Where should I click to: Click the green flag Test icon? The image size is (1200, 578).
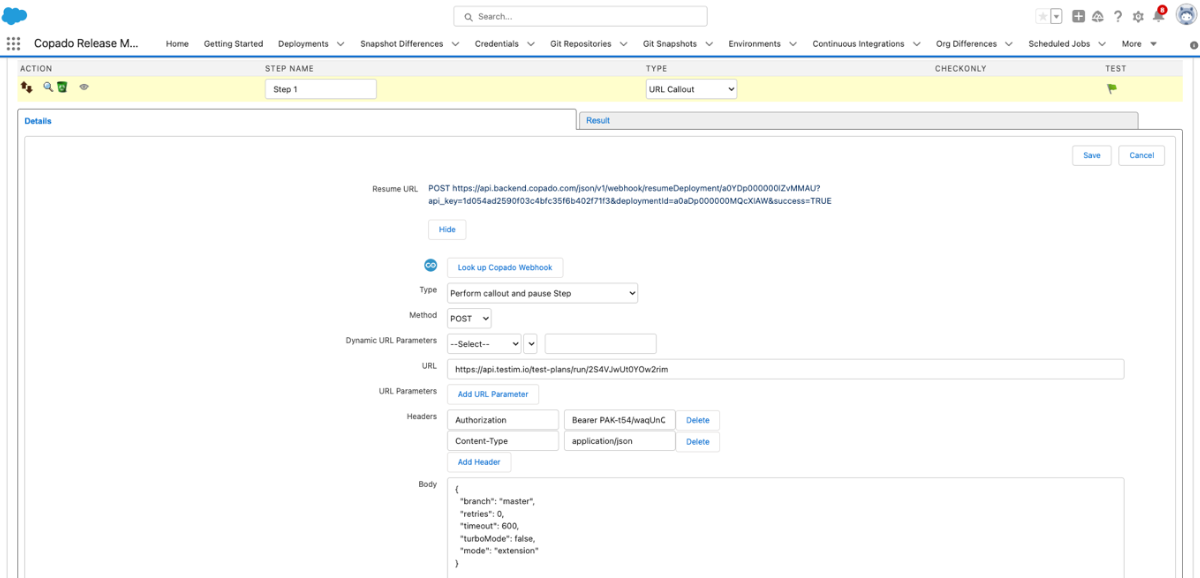point(1112,89)
